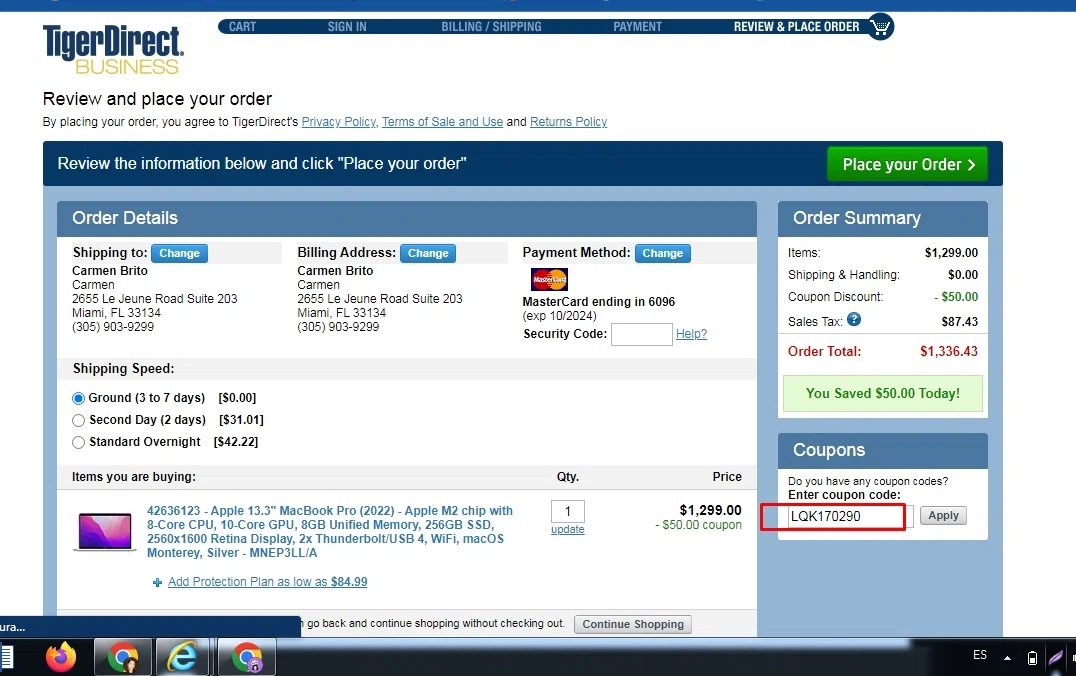The height and width of the screenshot is (676, 1076).
Task: Click the coupon code field LQK170290
Action: coord(851,516)
